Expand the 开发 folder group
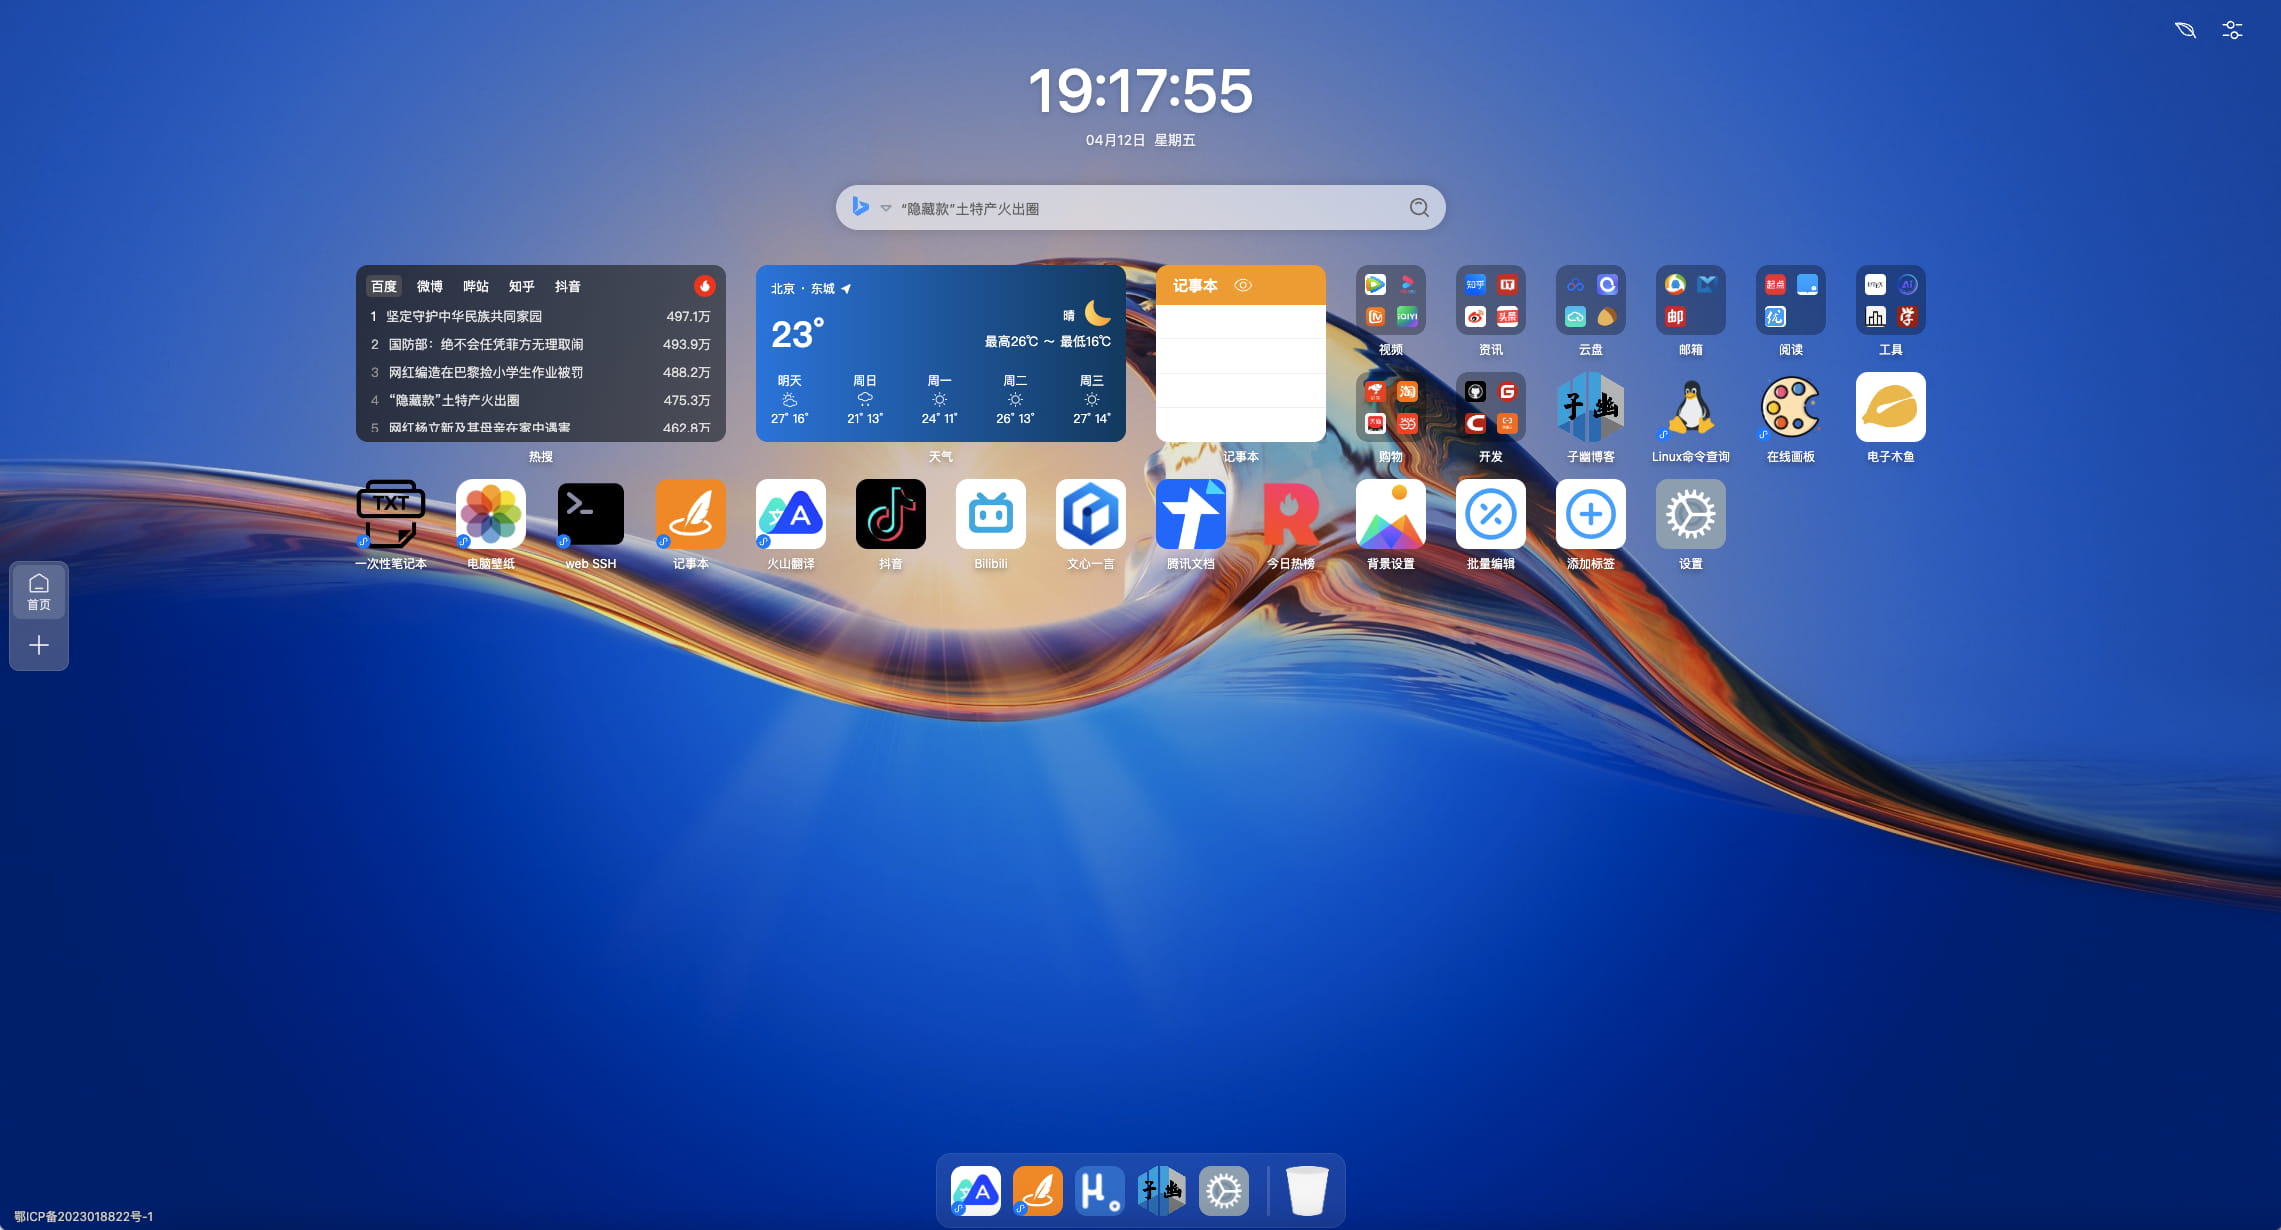The height and width of the screenshot is (1230, 2281). pos(1490,407)
